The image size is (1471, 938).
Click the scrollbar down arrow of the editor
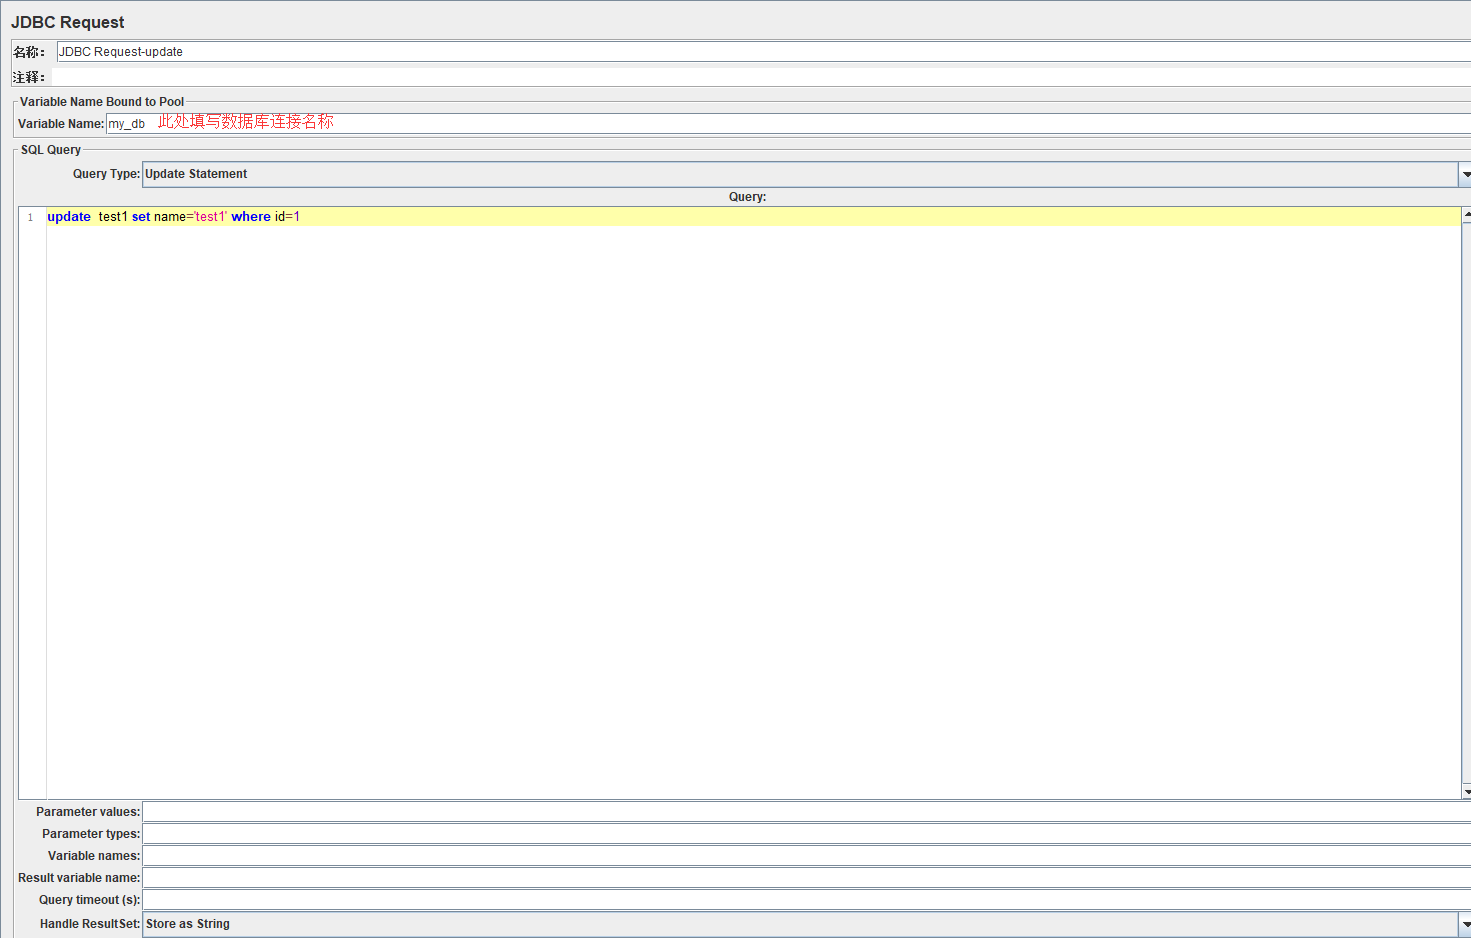[x=1464, y=791]
